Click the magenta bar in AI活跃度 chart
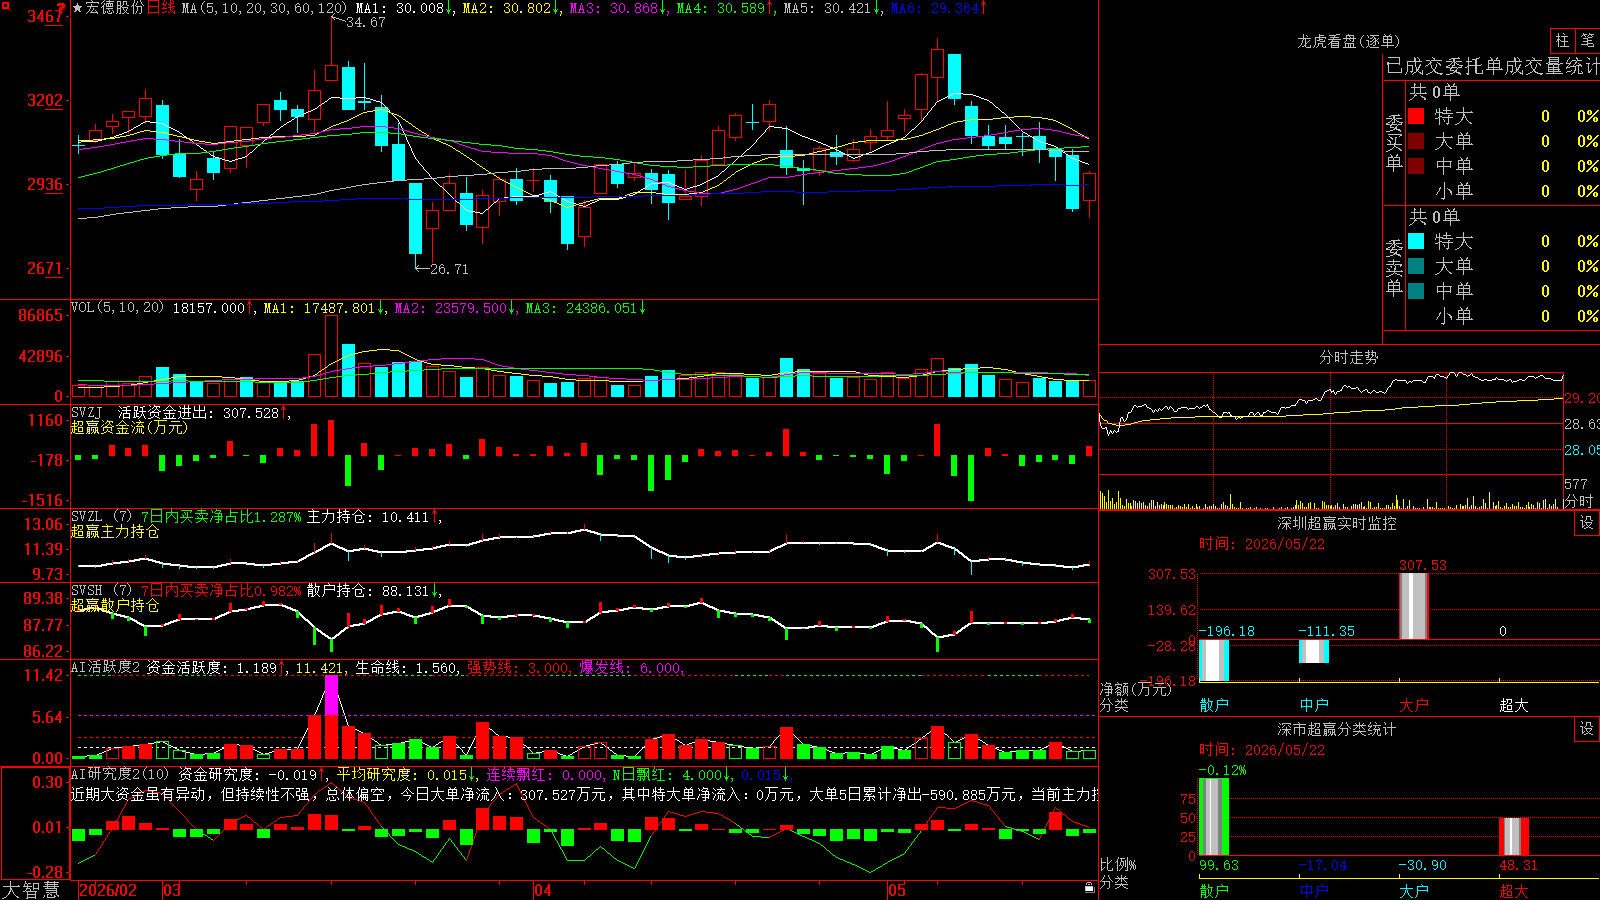The height and width of the screenshot is (900, 1600). coord(331,695)
